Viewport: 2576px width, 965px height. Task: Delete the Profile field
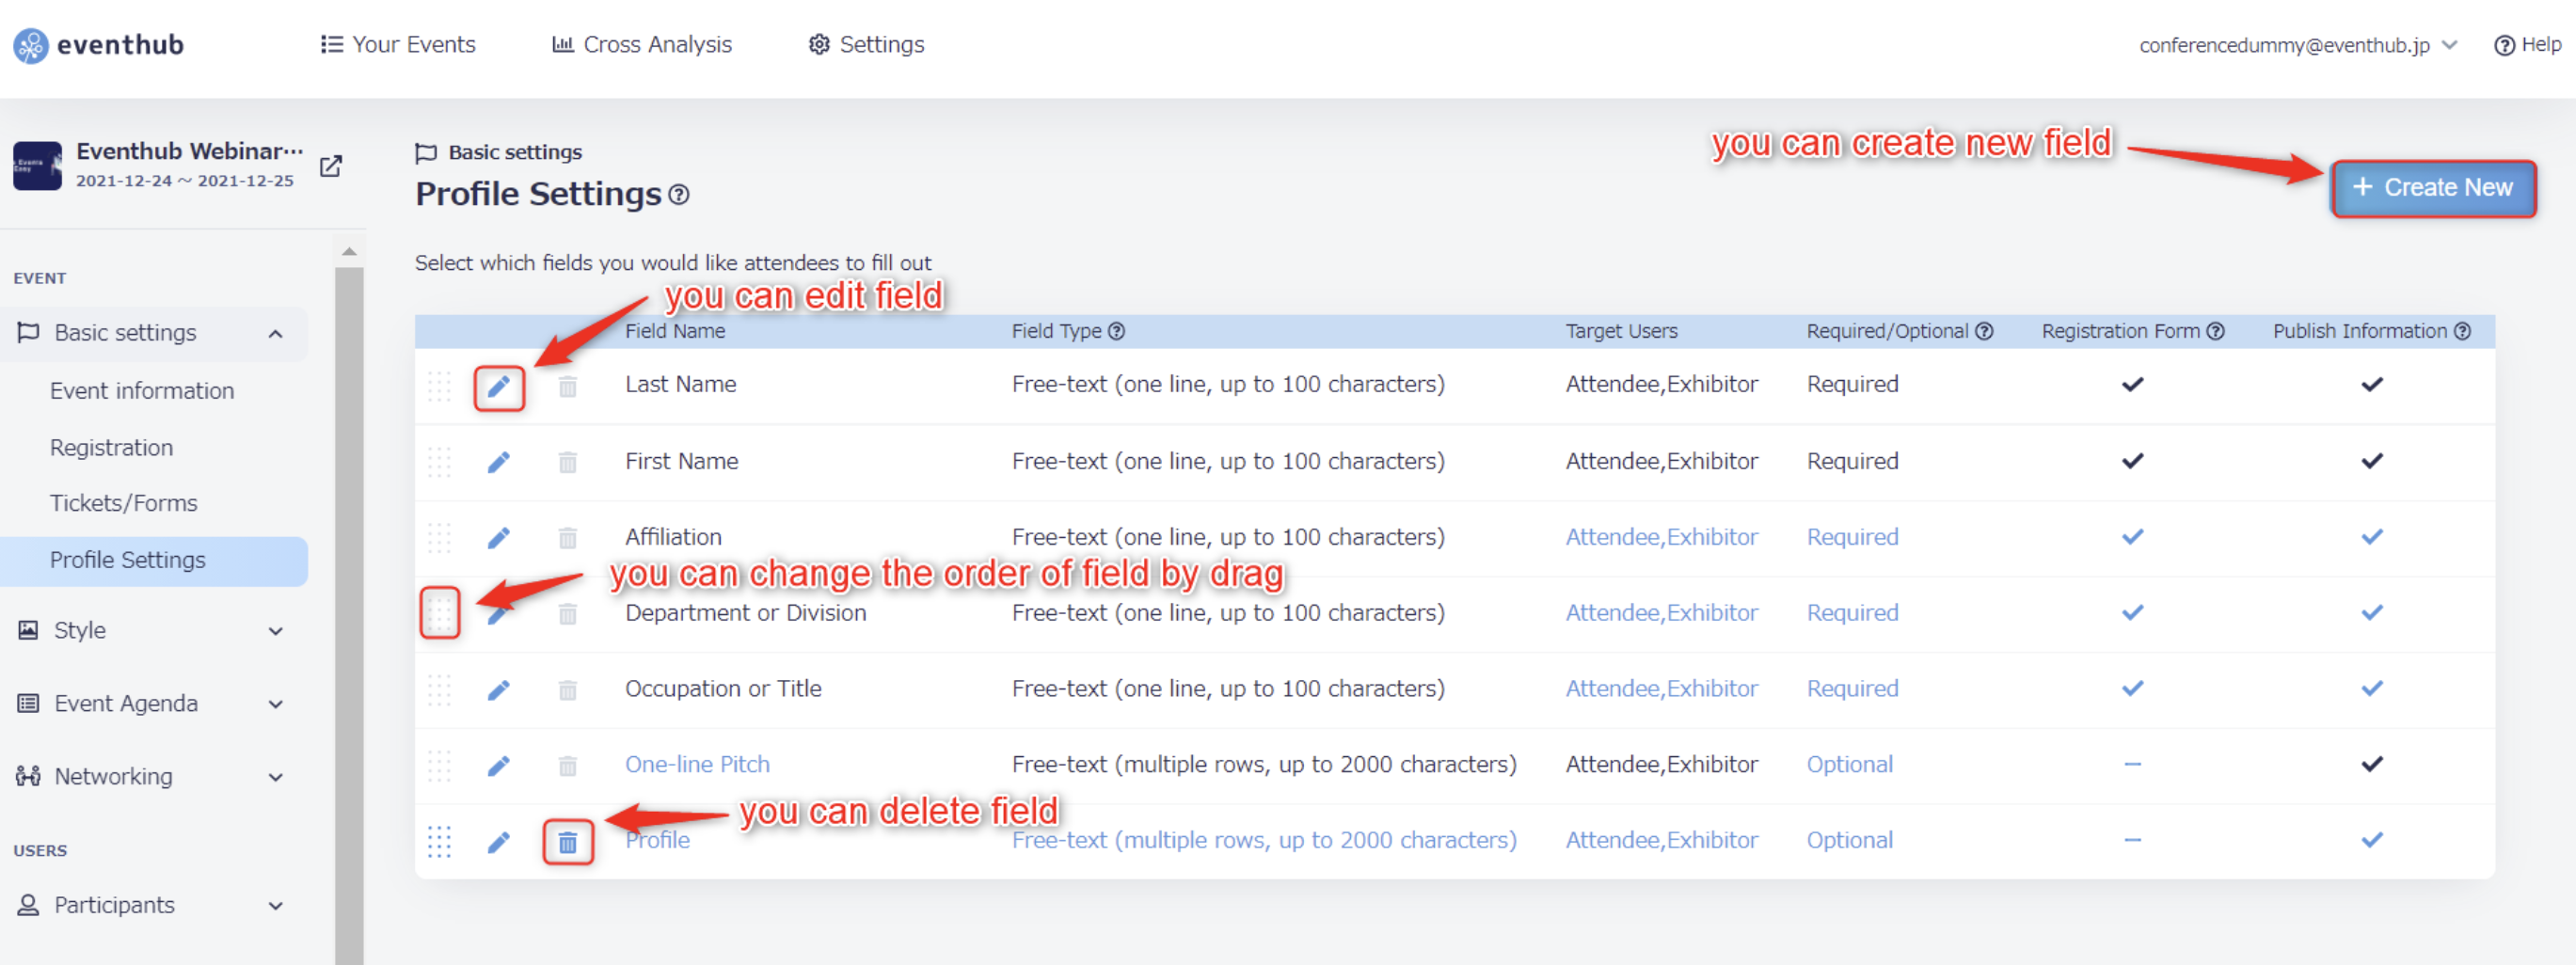pos(568,842)
